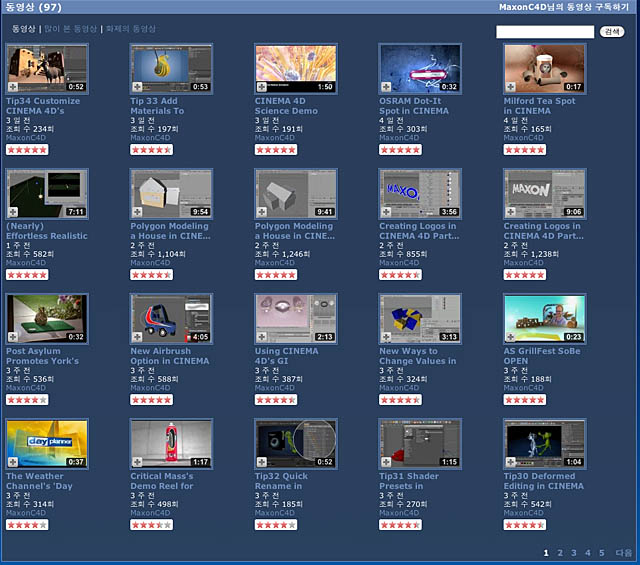Screen dimensions: 640x565
Task: Click plus icon on New Ways to Change Values thumbnail
Action: 386,337
